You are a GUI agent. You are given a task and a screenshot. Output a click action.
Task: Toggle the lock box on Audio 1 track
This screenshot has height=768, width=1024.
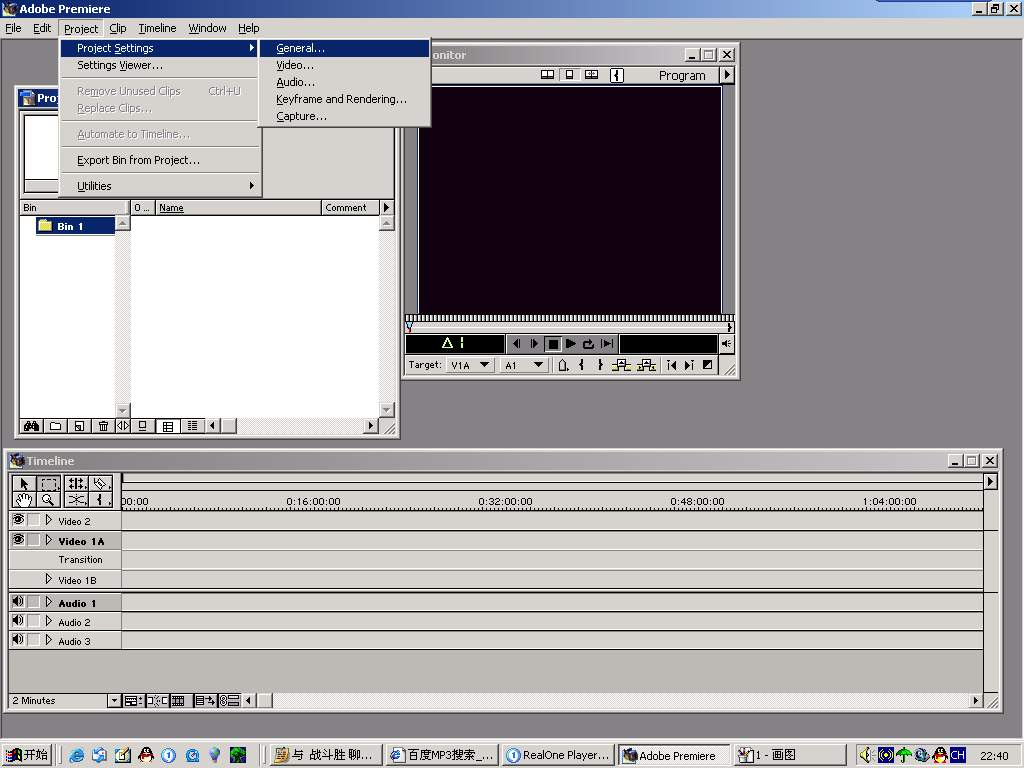34,601
